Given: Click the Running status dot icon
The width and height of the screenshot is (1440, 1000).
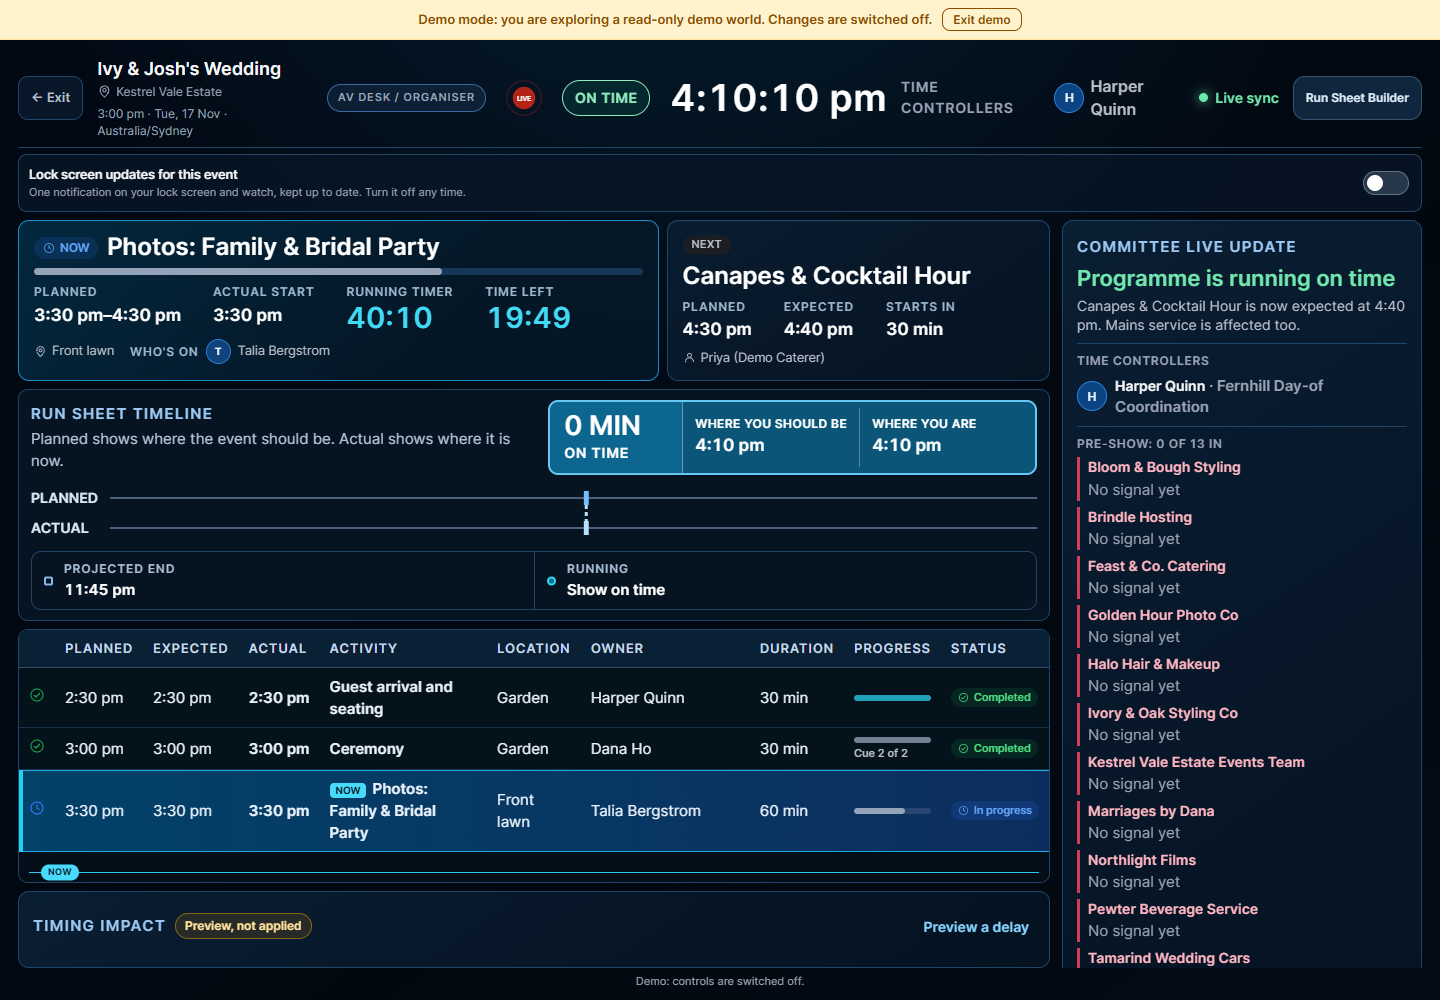Looking at the screenshot, I should pyautogui.click(x=551, y=581).
